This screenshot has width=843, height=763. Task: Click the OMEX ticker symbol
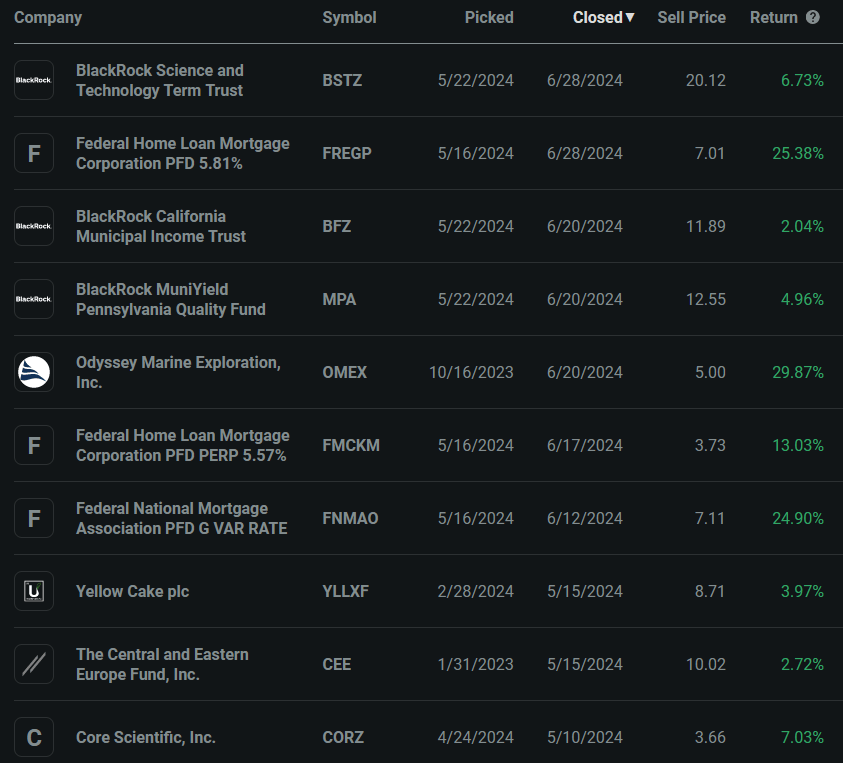pos(345,372)
